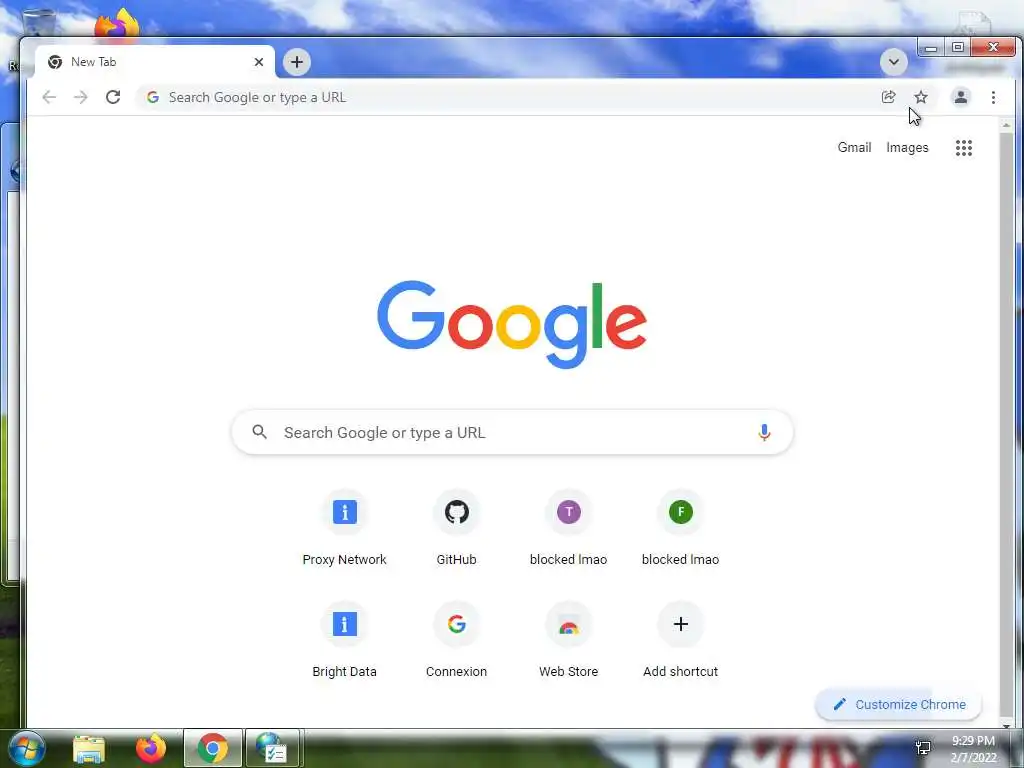Open the Images link

[x=907, y=148]
